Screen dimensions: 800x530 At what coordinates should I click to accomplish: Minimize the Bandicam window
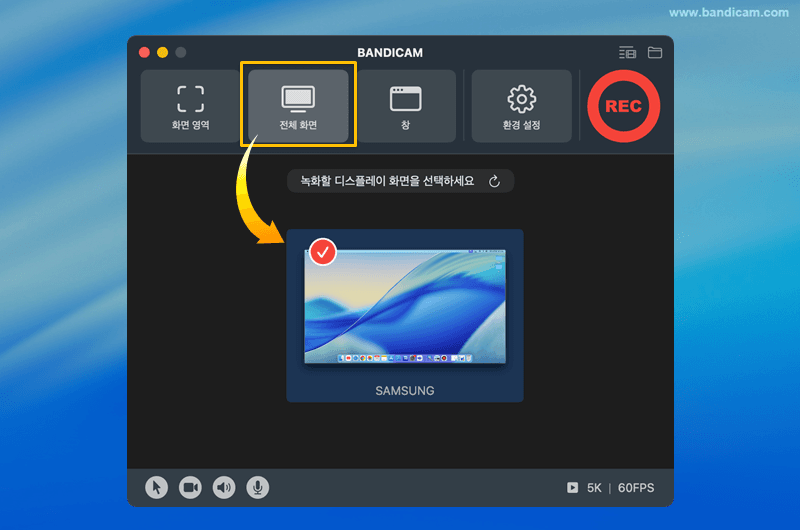pos(163,53)
